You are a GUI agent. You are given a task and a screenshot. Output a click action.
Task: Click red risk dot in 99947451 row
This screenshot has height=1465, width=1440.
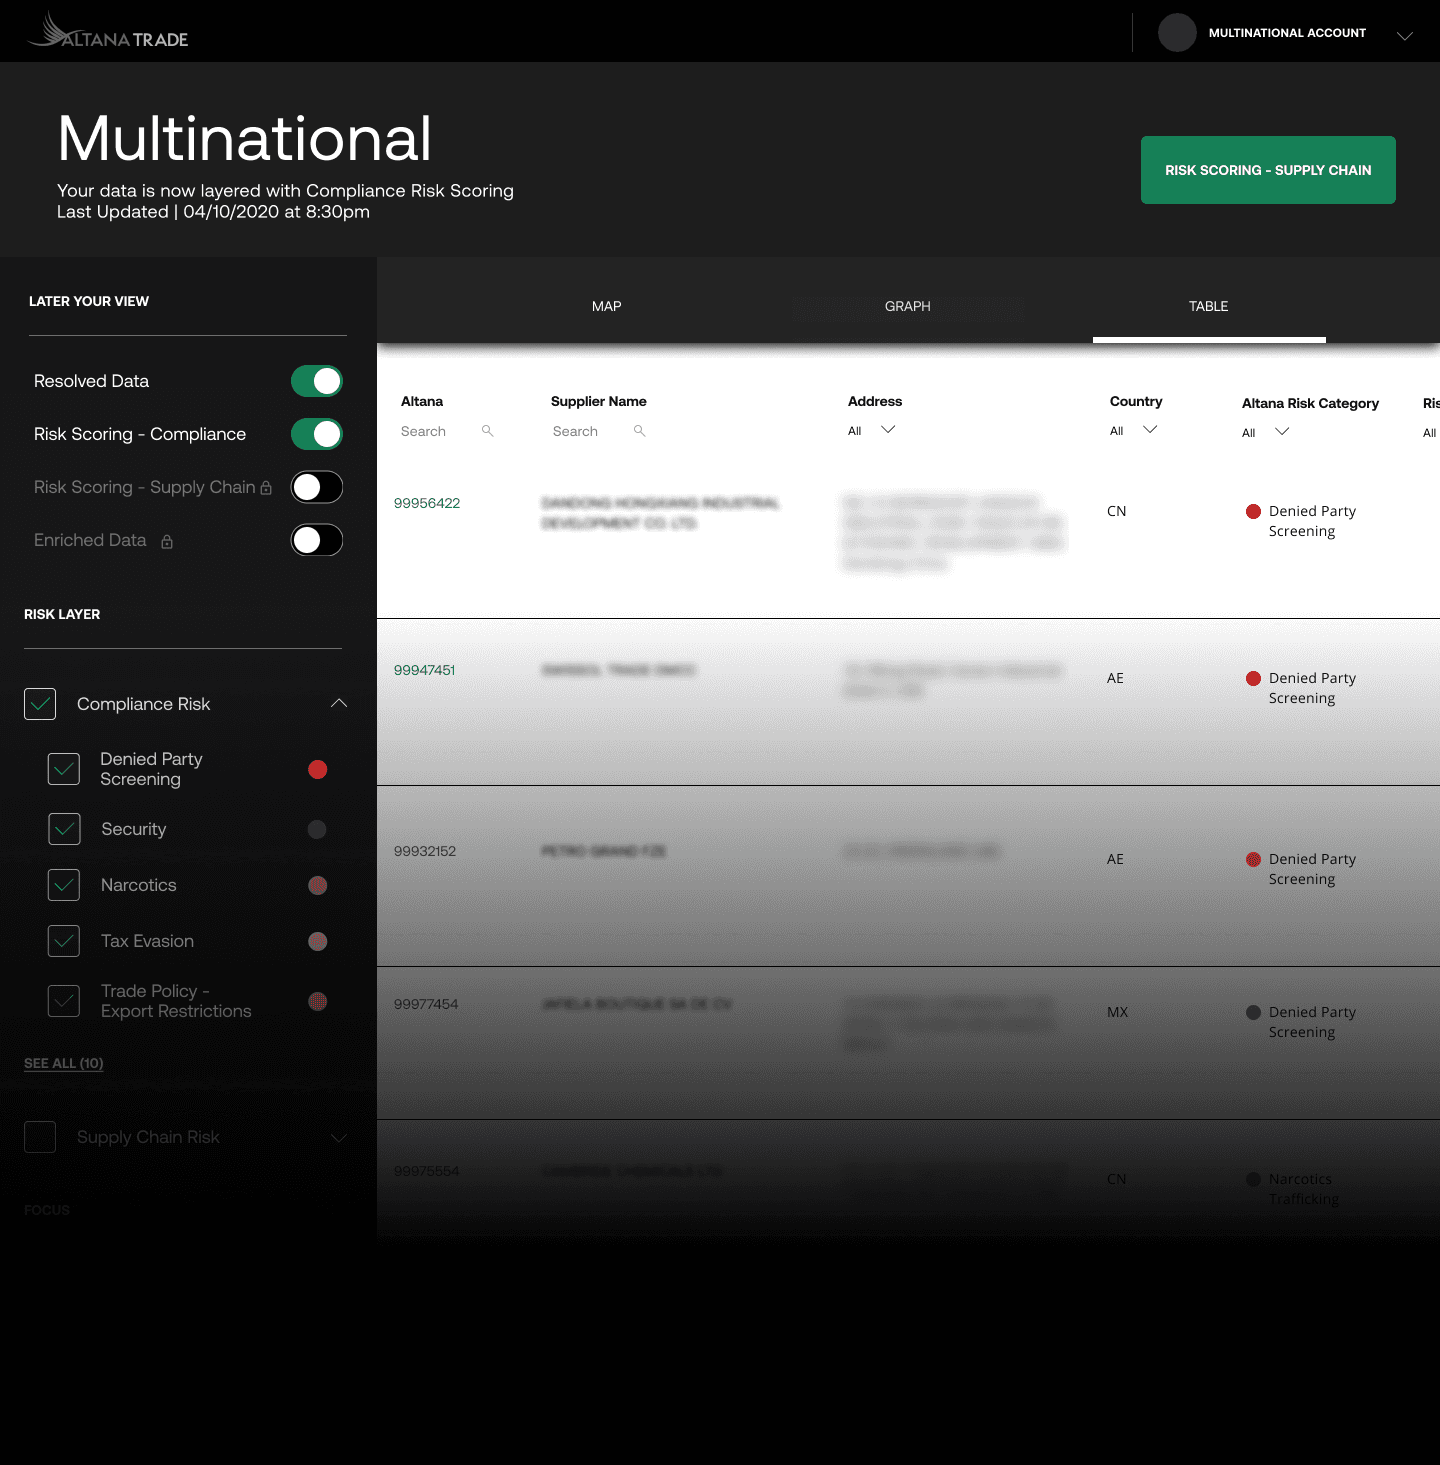click(1253, 678)
